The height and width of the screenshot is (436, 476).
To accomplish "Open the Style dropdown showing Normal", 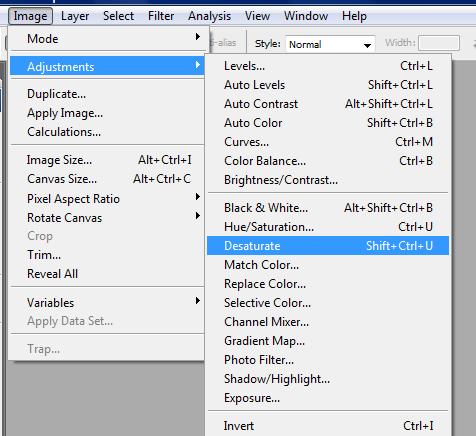I will click(x=330, y=44).
